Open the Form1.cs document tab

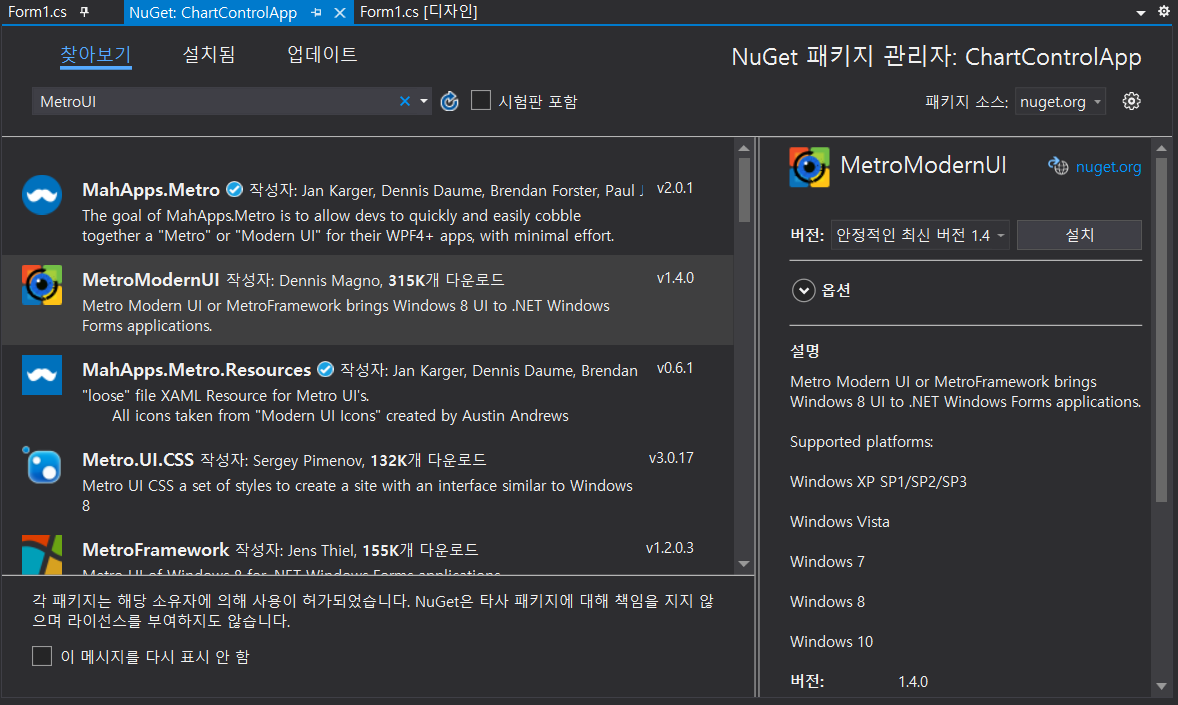pyautogui.click(x=38, y=12)
